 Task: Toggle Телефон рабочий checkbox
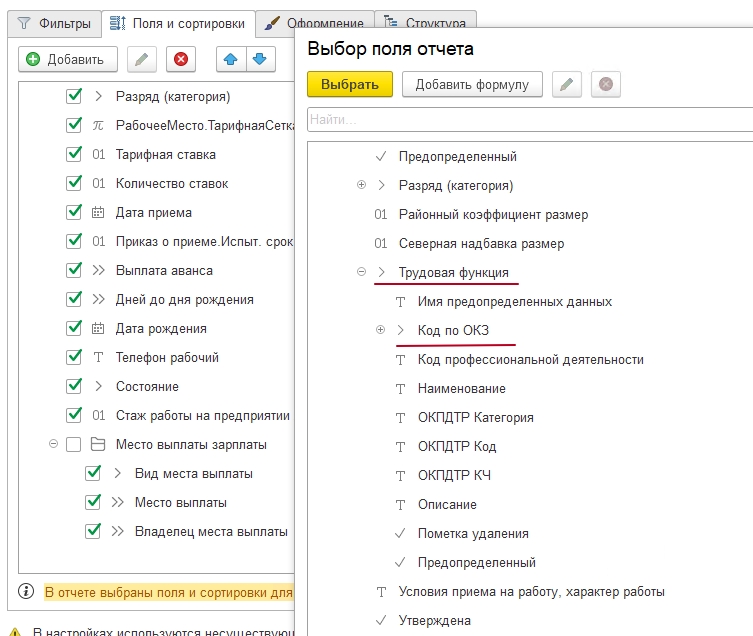[73, 357]
